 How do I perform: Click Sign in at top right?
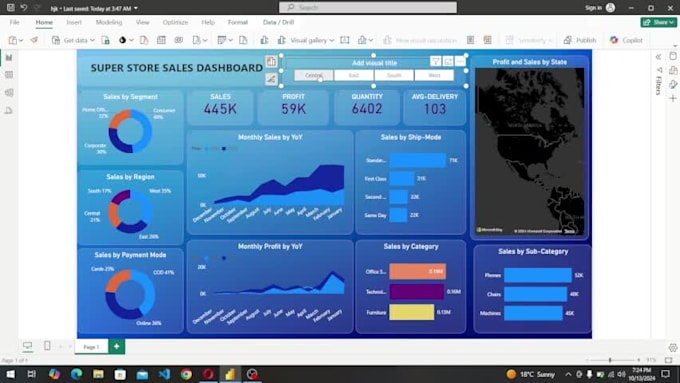click(x=593, y=8)
